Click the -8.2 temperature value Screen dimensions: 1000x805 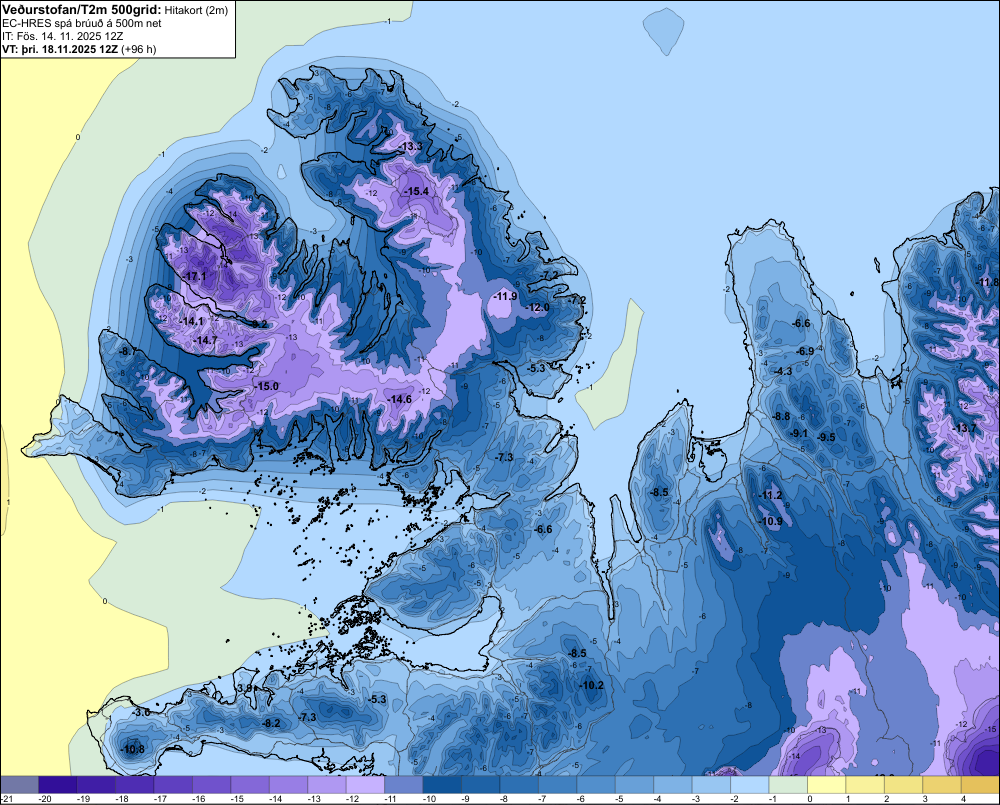(272, 723)
